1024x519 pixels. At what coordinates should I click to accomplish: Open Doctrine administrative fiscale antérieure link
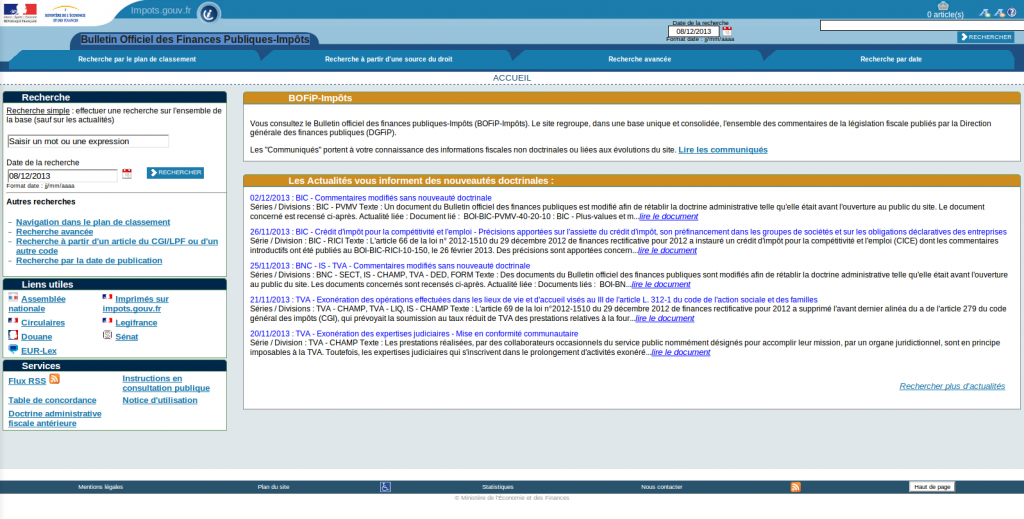[x=55, y=418]
